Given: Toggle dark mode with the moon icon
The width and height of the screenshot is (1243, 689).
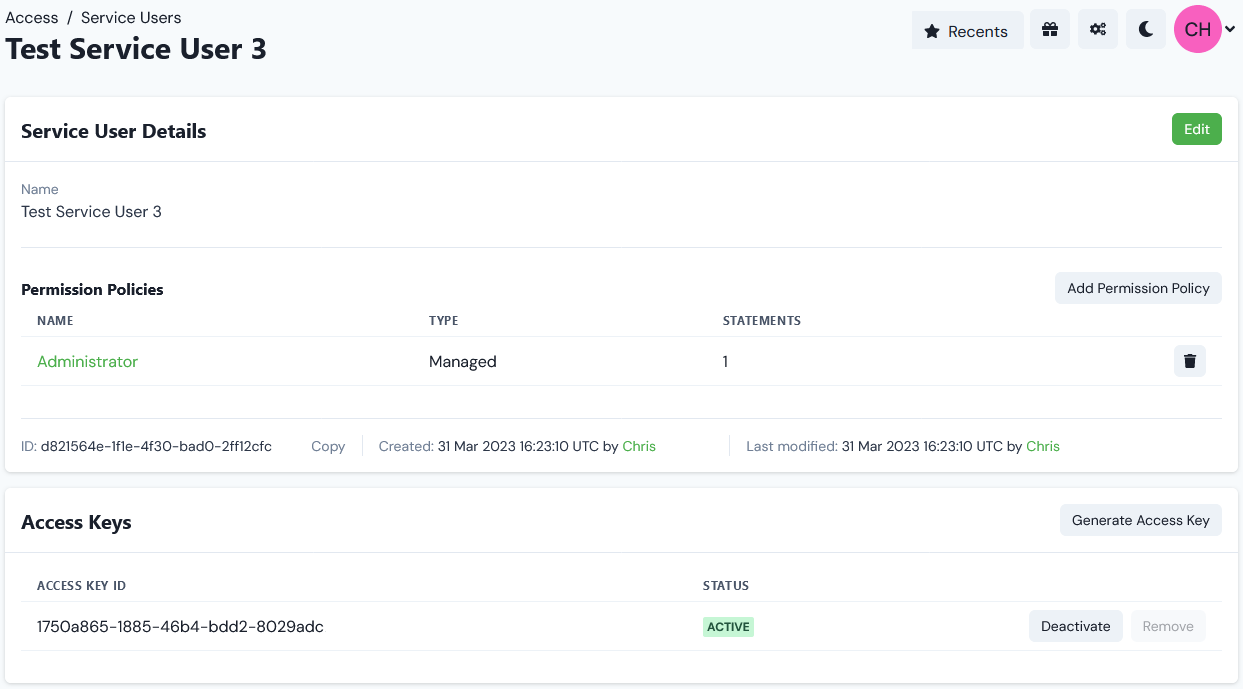Looking at the screenshot, I should (1145, 29).
